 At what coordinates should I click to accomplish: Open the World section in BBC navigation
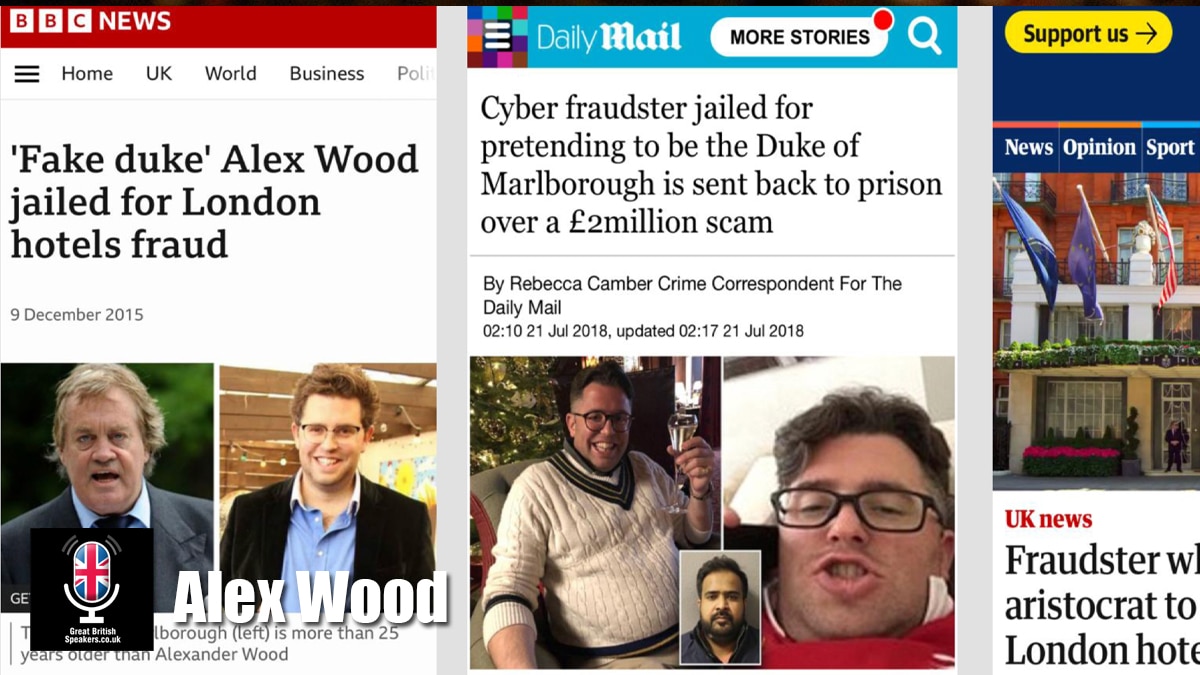231,74
